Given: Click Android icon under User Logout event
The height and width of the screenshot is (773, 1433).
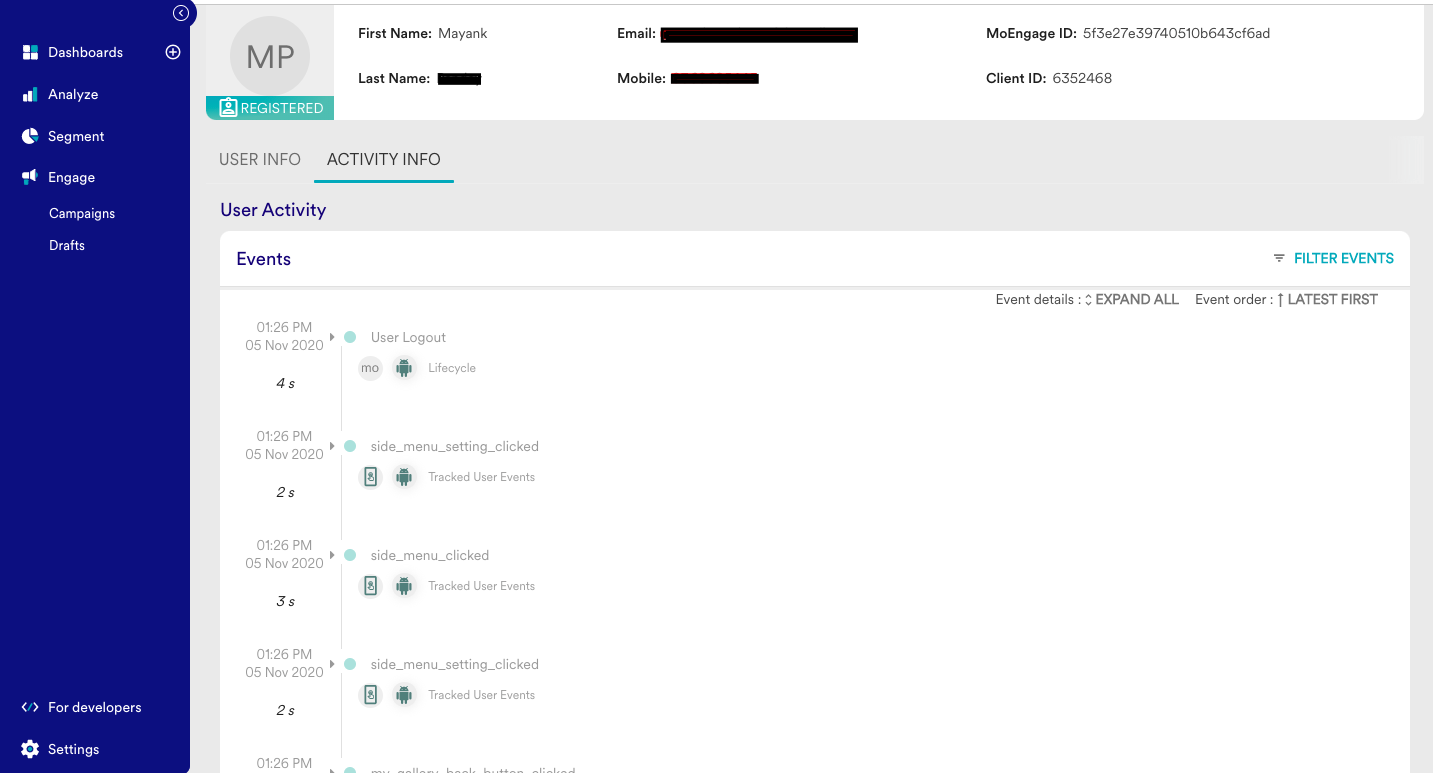Looking at the screenshot, I should [x=404, y=368].
